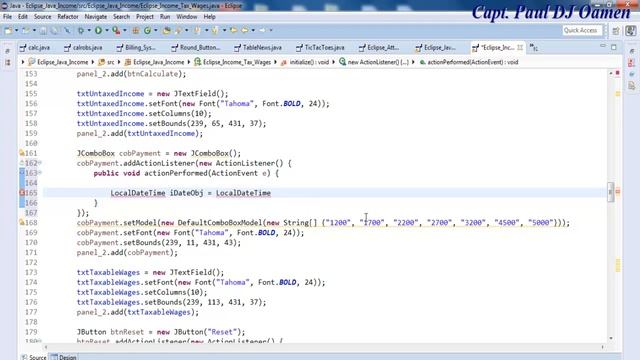
Task: Click the warning marker on line 161
Action: pos(22,153)
